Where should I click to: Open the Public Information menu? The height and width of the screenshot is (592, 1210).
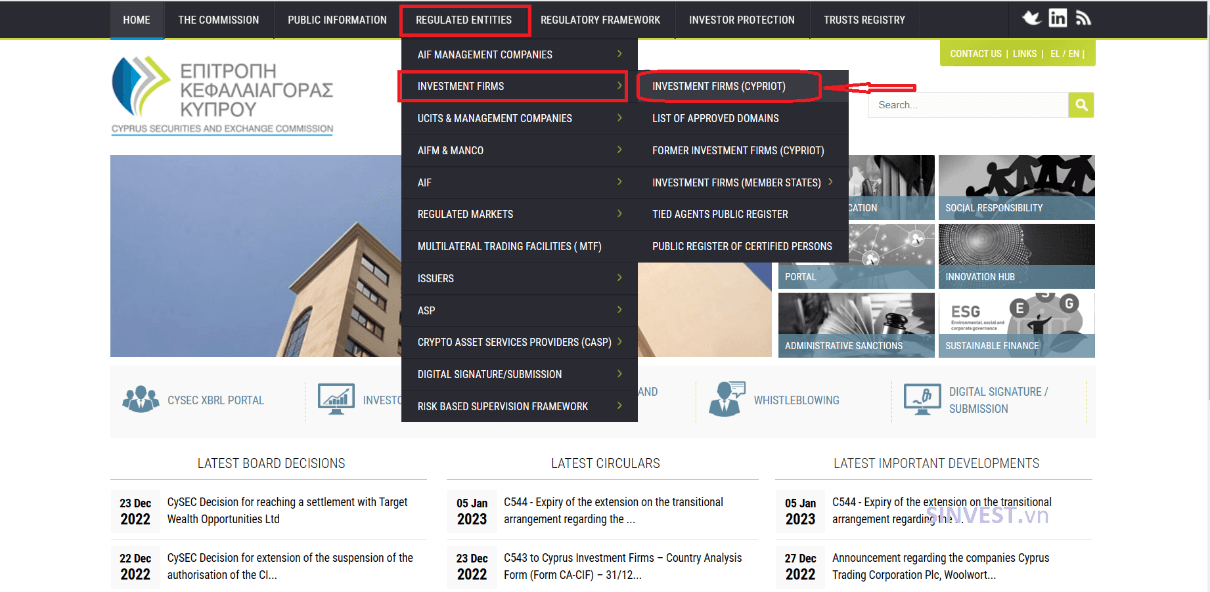[x=337, y=20]
